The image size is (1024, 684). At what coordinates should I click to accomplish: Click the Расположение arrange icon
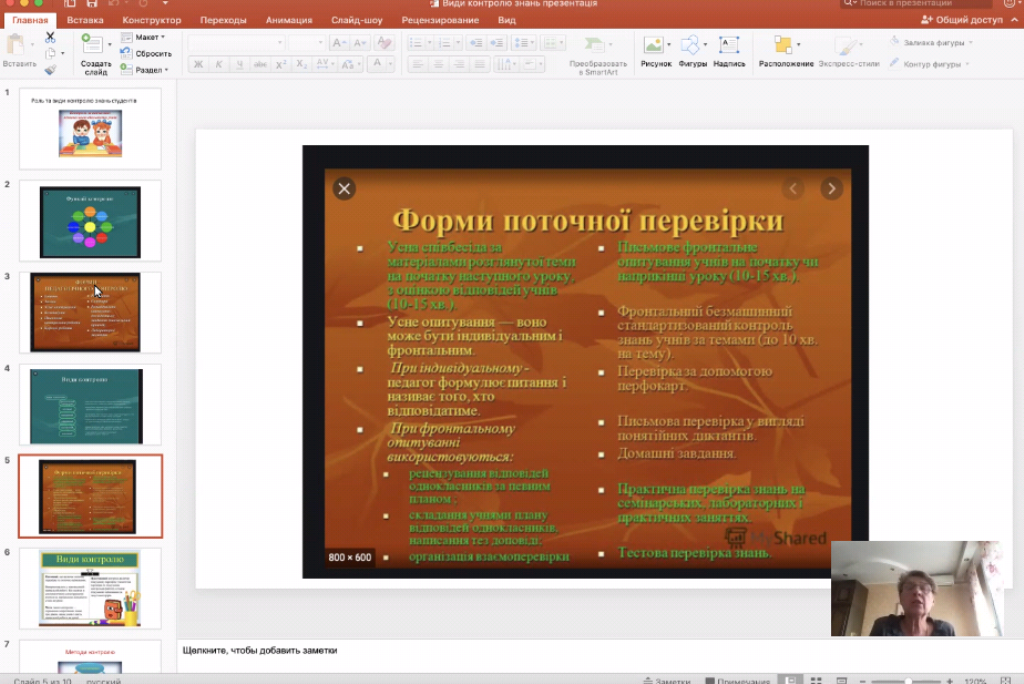point(783,44)
